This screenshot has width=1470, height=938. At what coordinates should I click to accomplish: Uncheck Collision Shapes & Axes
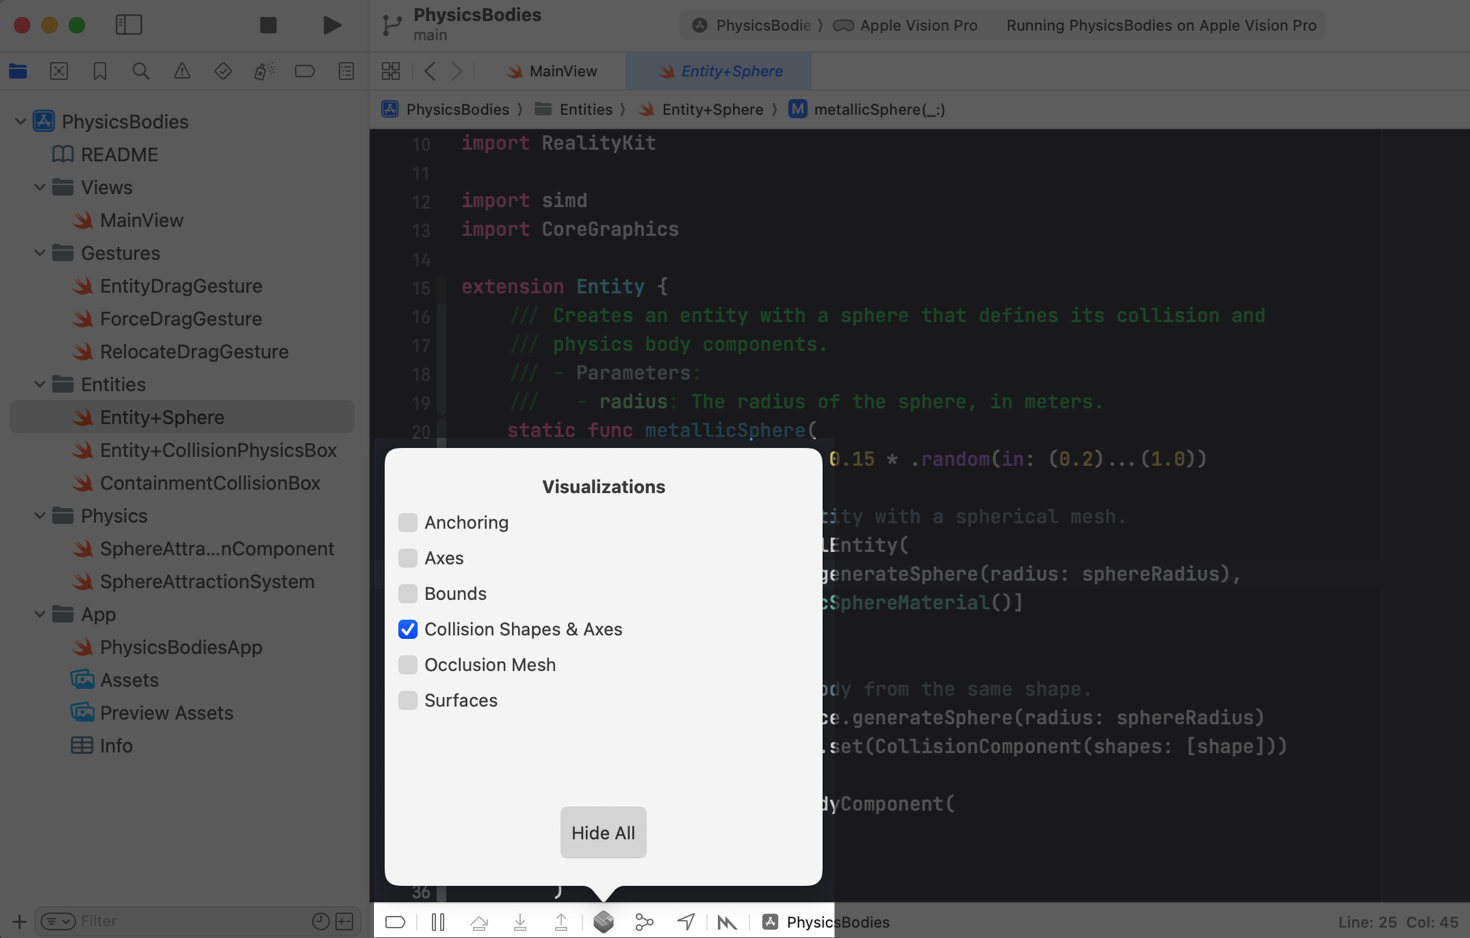coord(408,629)
